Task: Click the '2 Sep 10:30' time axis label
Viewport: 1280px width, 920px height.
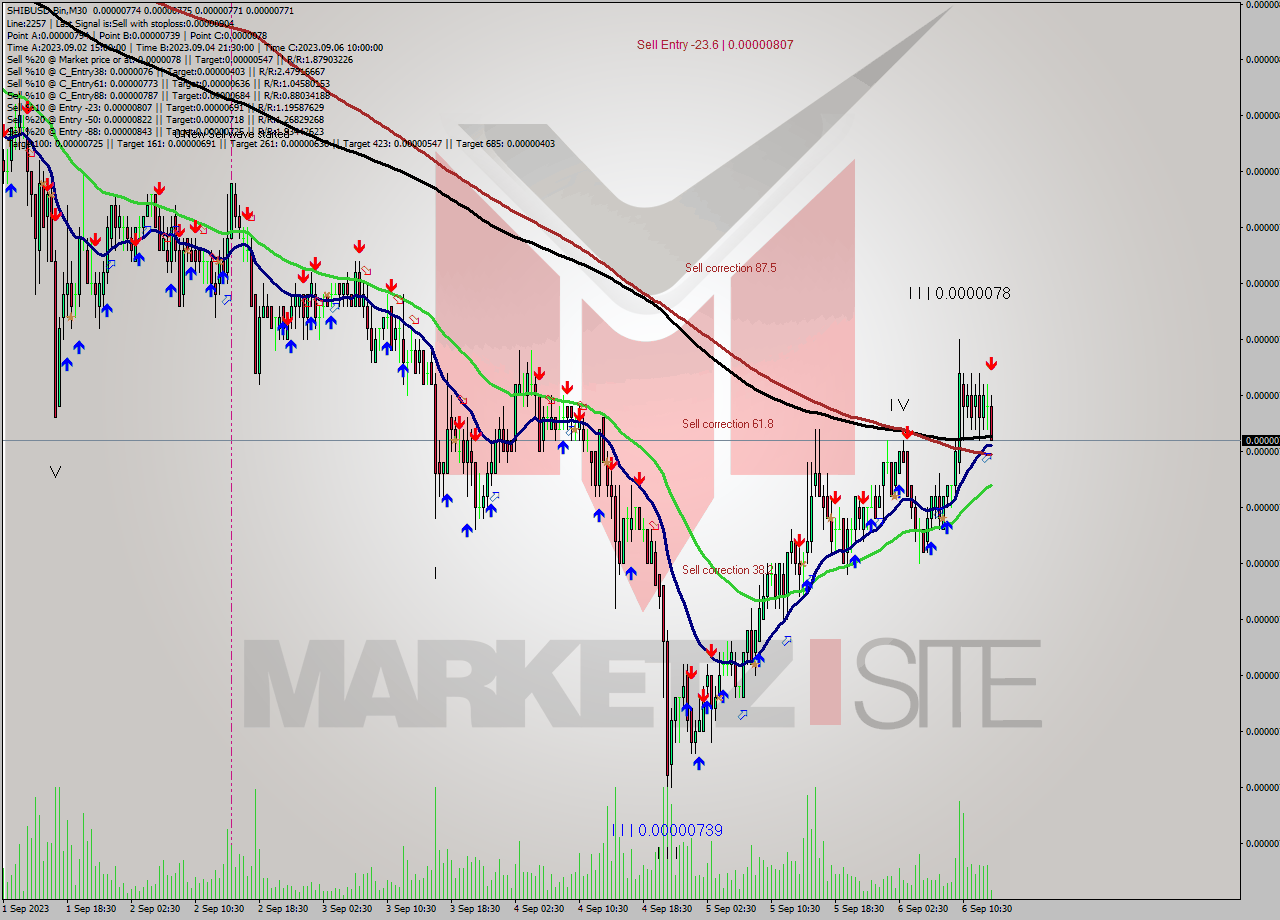Action: tap(218, 908)
